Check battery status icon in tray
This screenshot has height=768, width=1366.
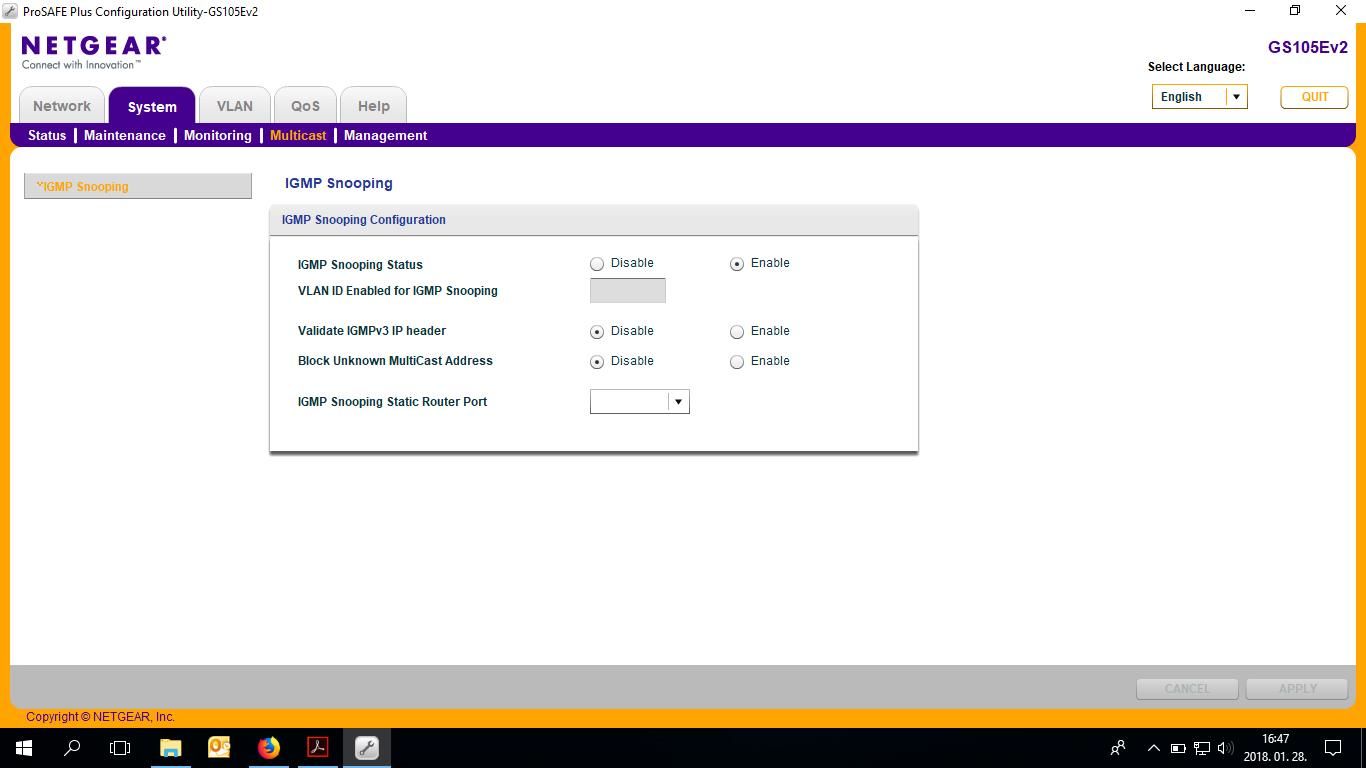(x=1178, y=747)
